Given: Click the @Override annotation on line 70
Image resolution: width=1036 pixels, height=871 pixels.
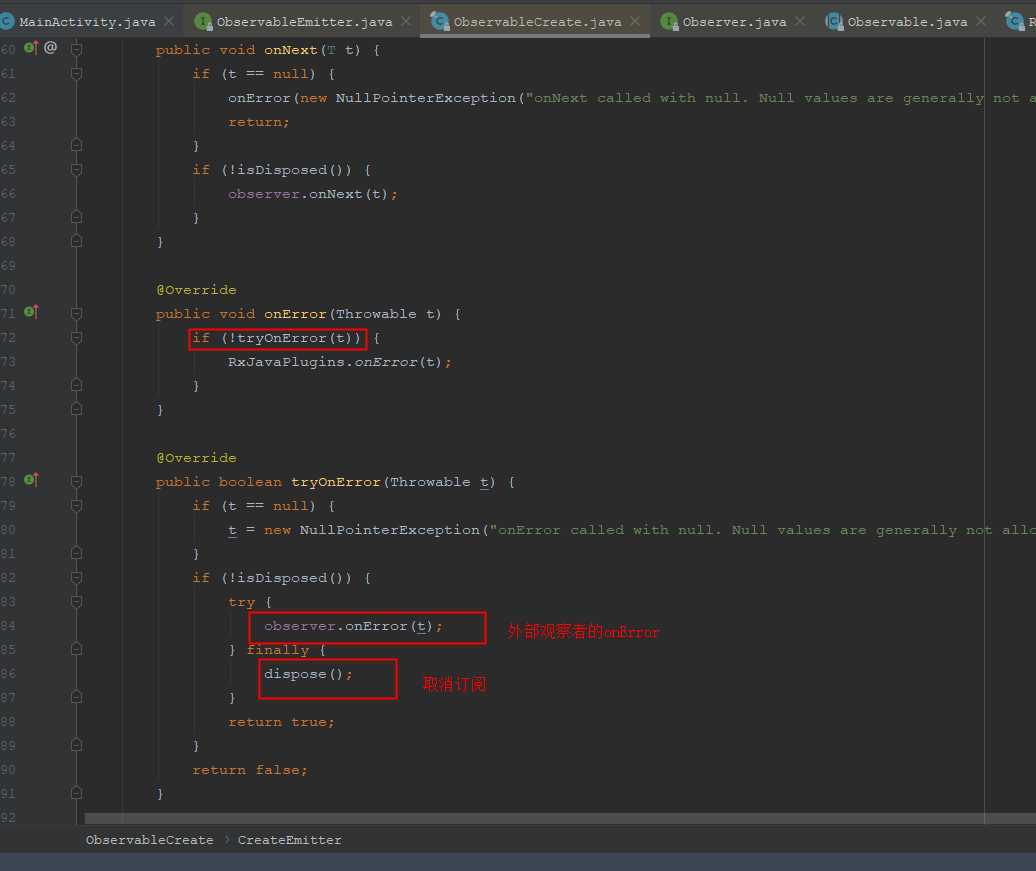Looking at the screenshot, I should (x=196, y=290).
